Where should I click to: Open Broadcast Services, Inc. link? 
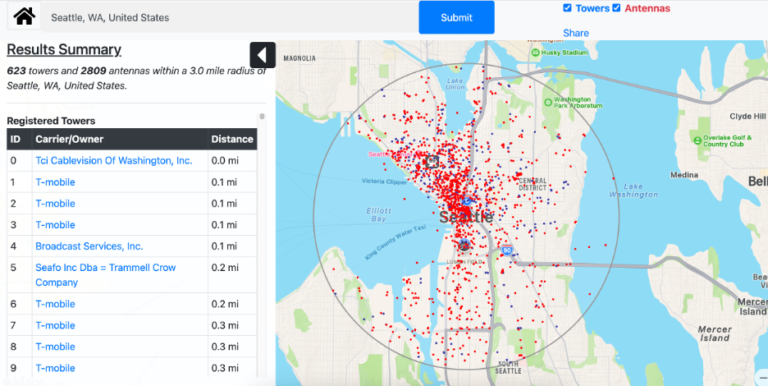click(x=89, y=246)
